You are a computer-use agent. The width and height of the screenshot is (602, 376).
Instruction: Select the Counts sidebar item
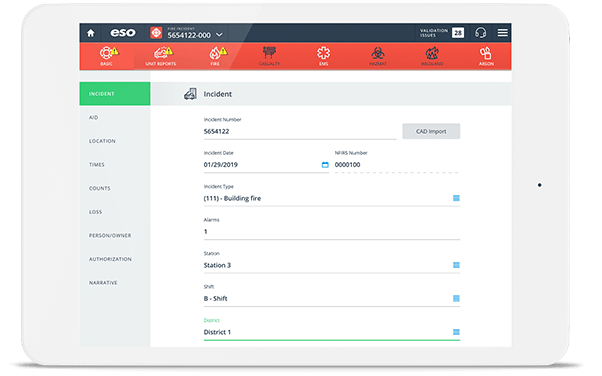tap(115, 188)
